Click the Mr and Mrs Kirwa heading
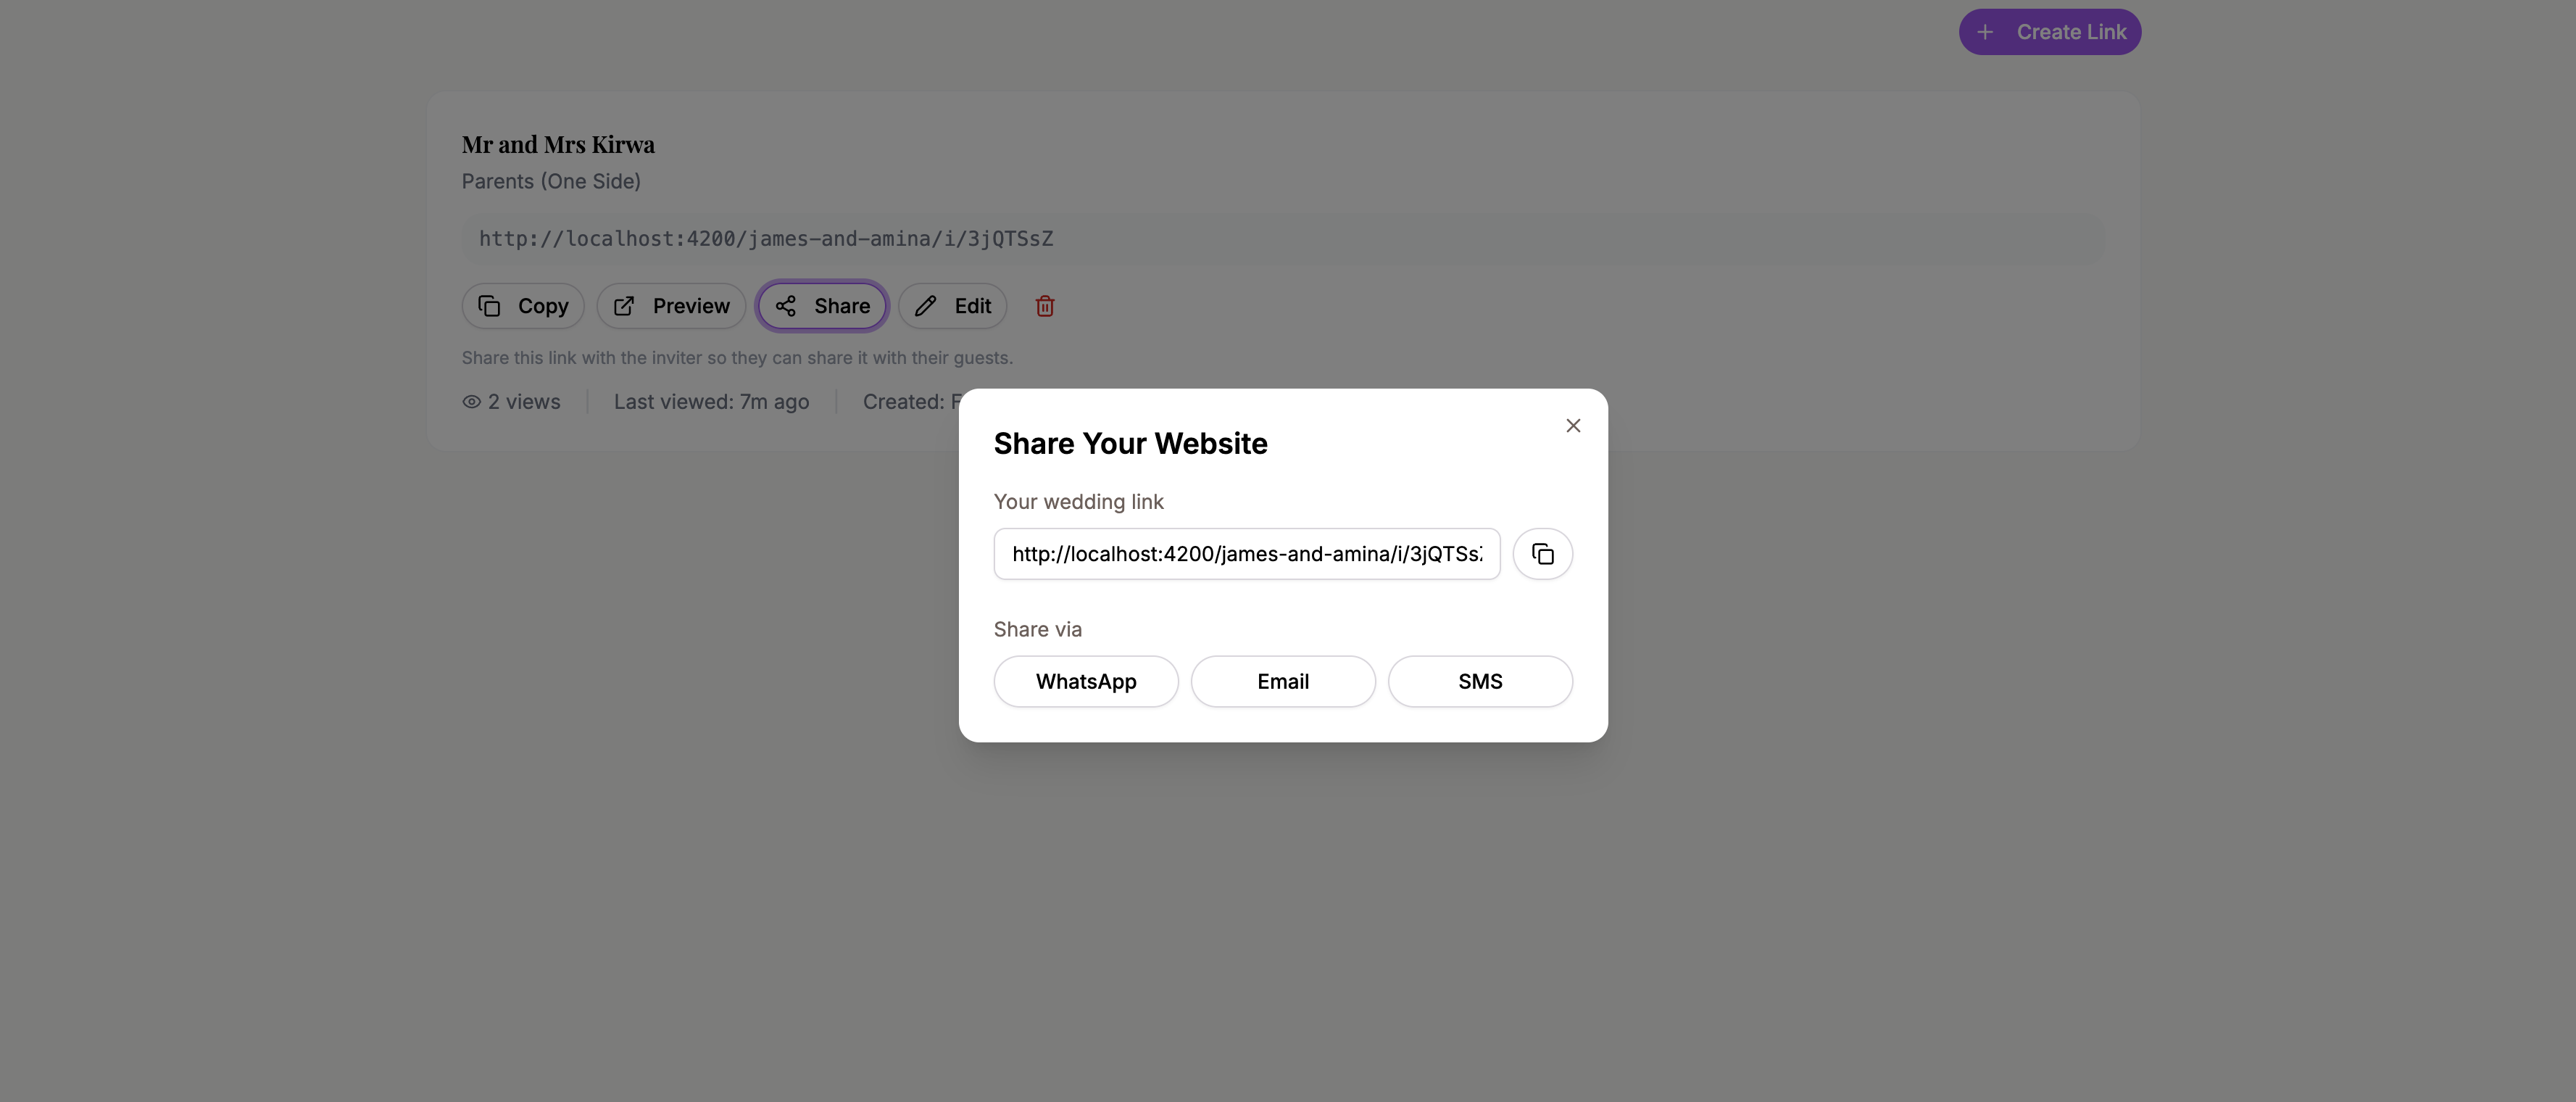The width and height of the screenshot is (2576, 1102). click(558, 144)
